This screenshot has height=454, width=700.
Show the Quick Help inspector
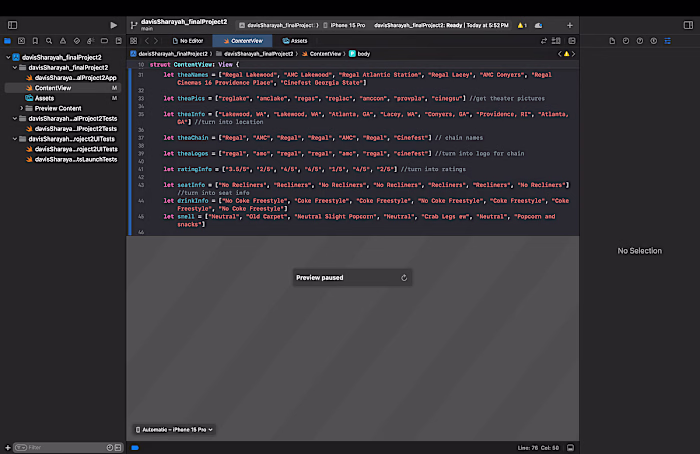(x=640, y=41)
